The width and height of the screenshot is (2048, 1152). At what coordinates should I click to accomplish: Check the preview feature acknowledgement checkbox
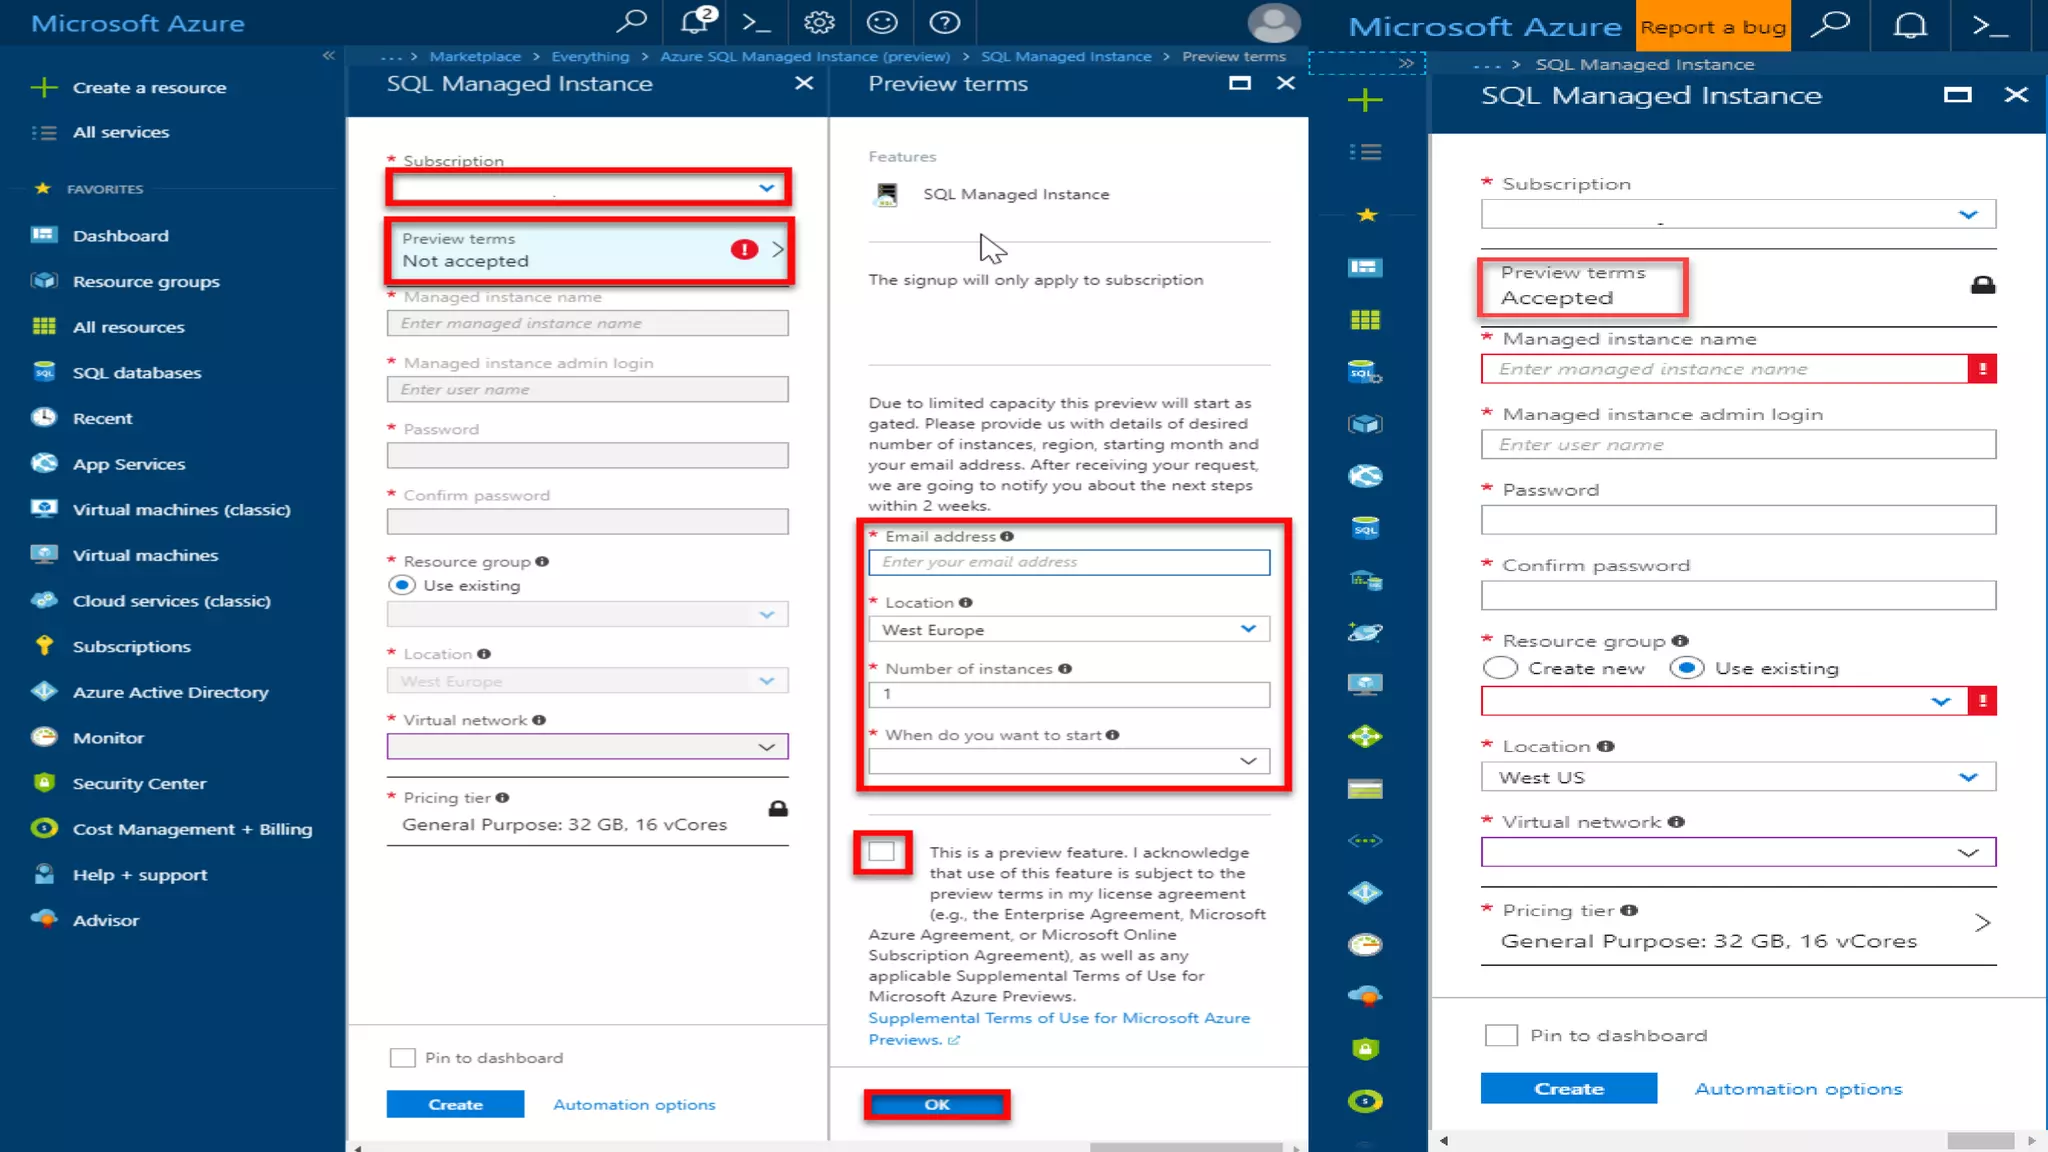point(882,852)
